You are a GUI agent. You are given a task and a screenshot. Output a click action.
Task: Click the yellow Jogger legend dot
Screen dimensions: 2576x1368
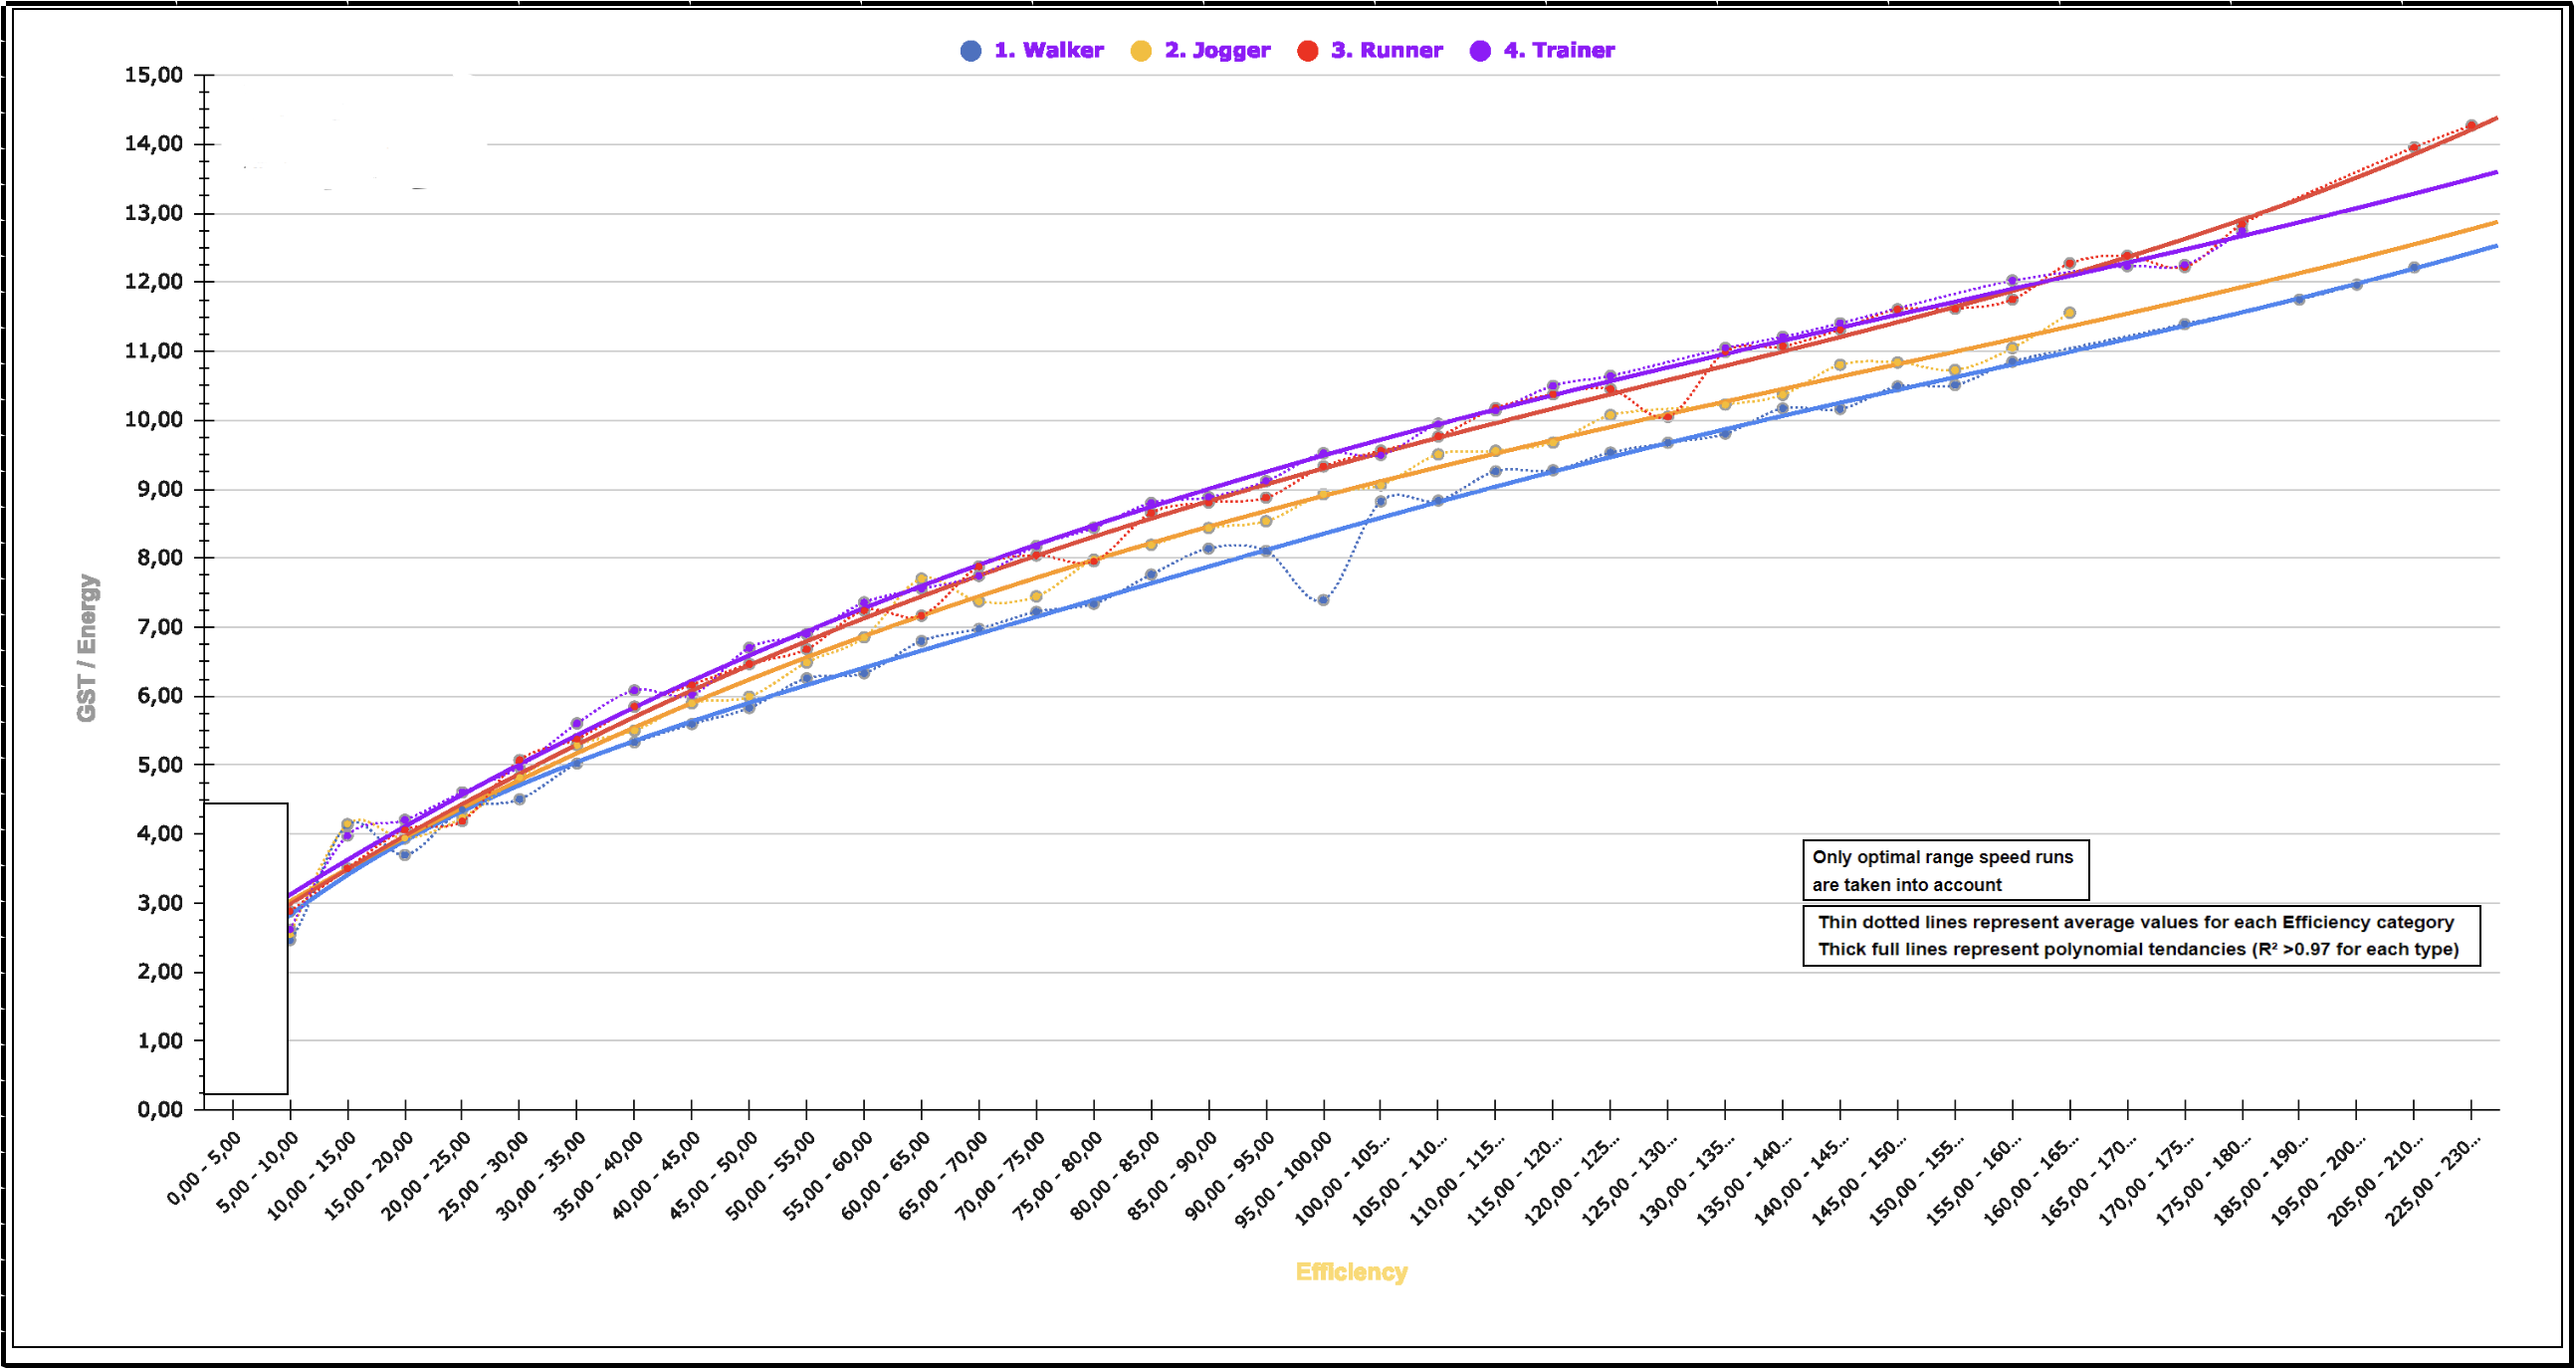(x=1140, y=51)
